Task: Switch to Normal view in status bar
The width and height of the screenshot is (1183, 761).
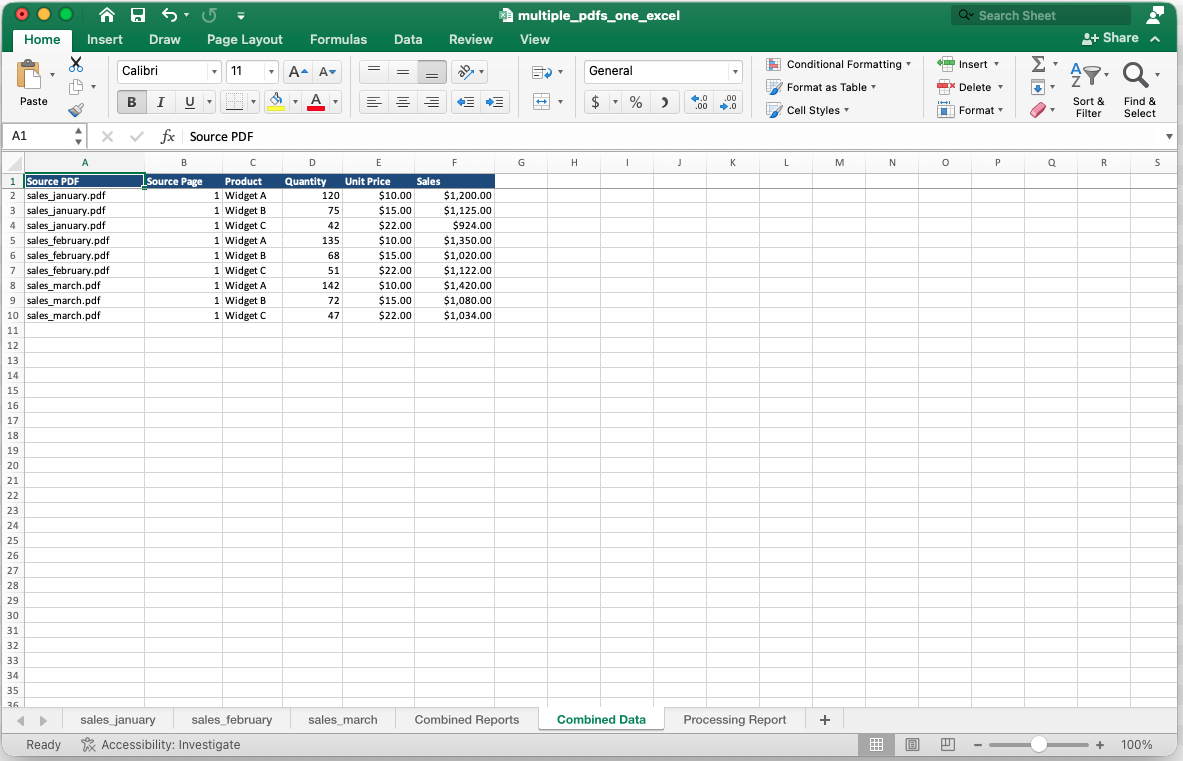Action: [x=877, y=744]
